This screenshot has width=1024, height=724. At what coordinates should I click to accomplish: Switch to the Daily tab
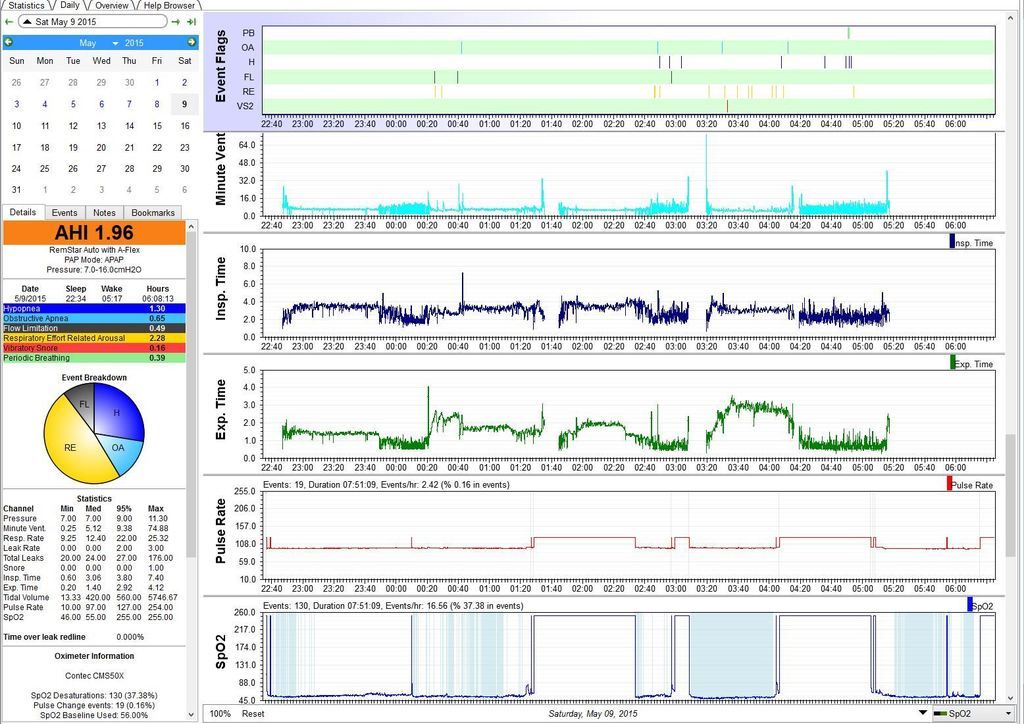coord(70,5)
